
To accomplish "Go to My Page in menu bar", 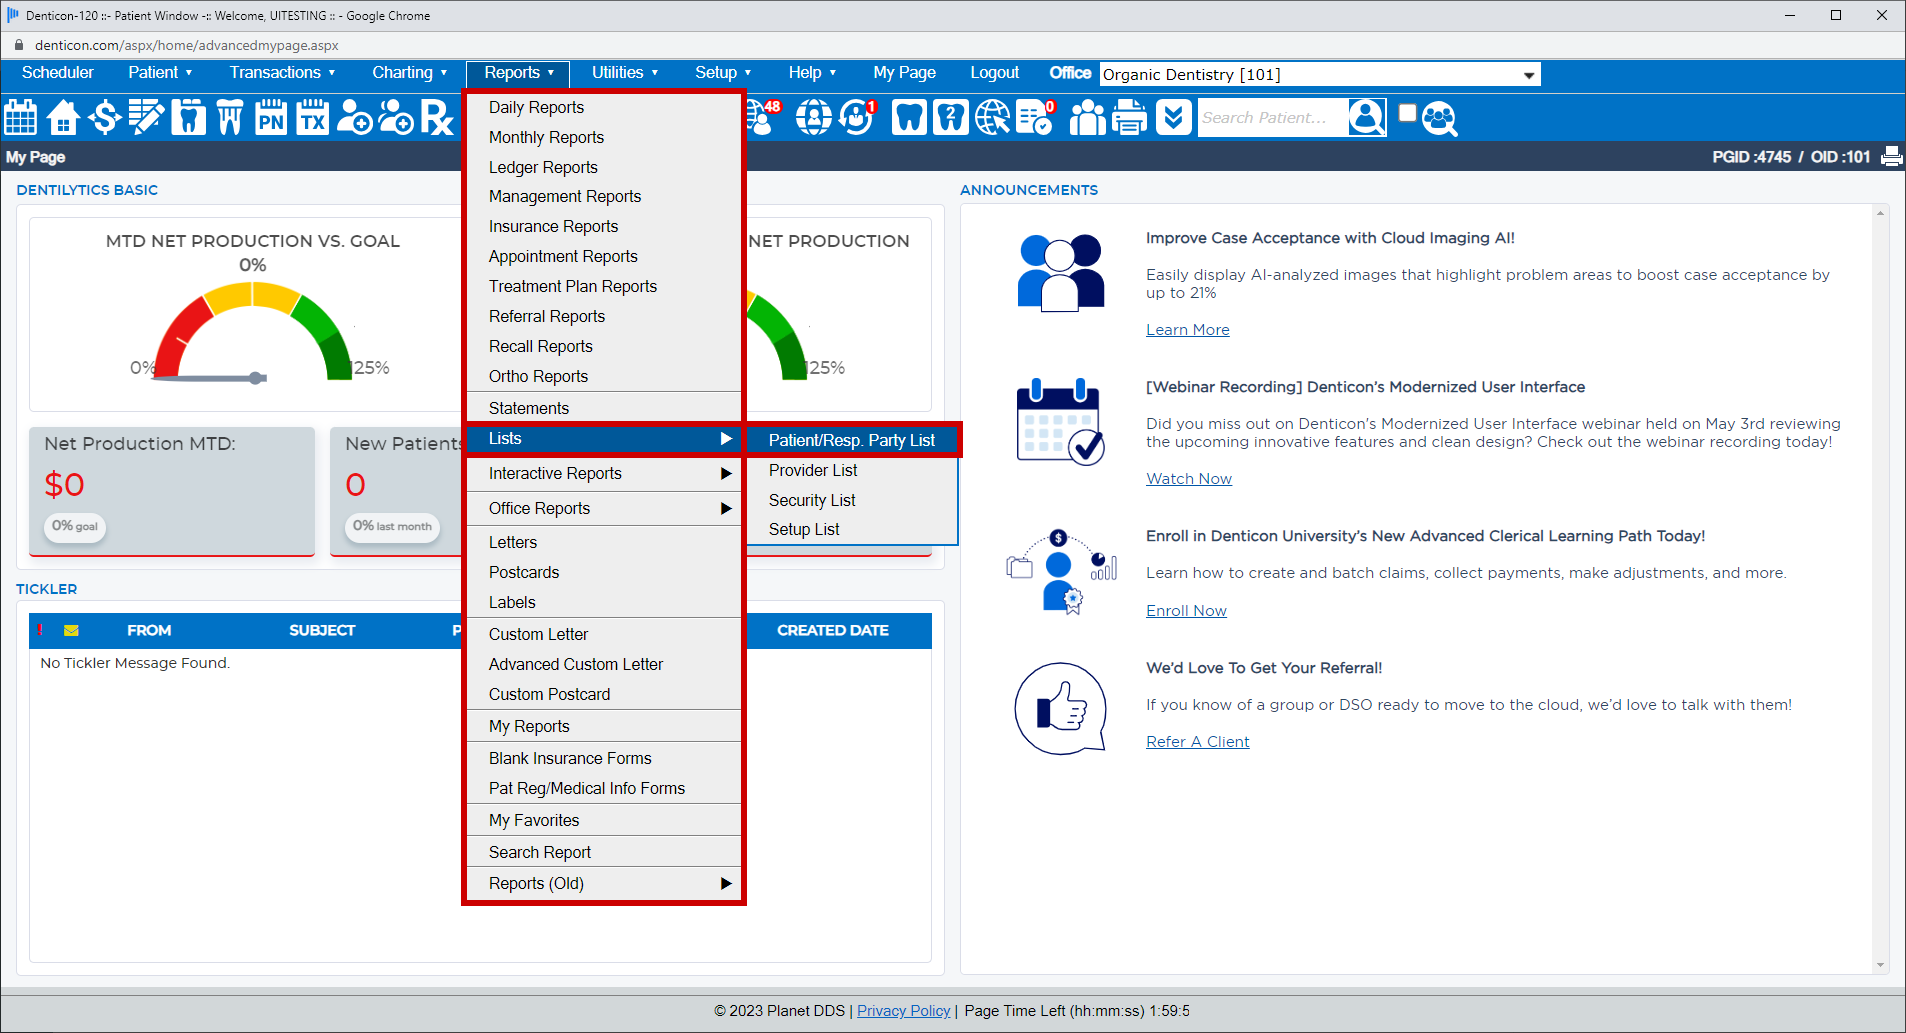I will [904, 72].
